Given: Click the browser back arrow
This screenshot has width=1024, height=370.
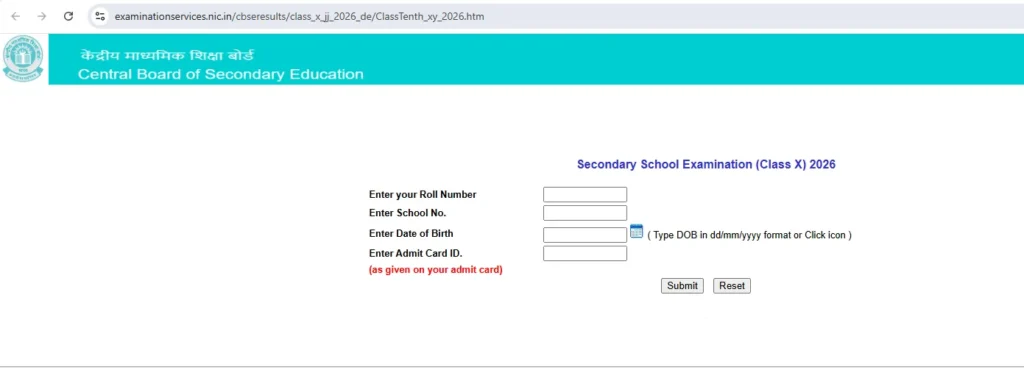Looking at the screenshot, I should (x=16, y=16).
